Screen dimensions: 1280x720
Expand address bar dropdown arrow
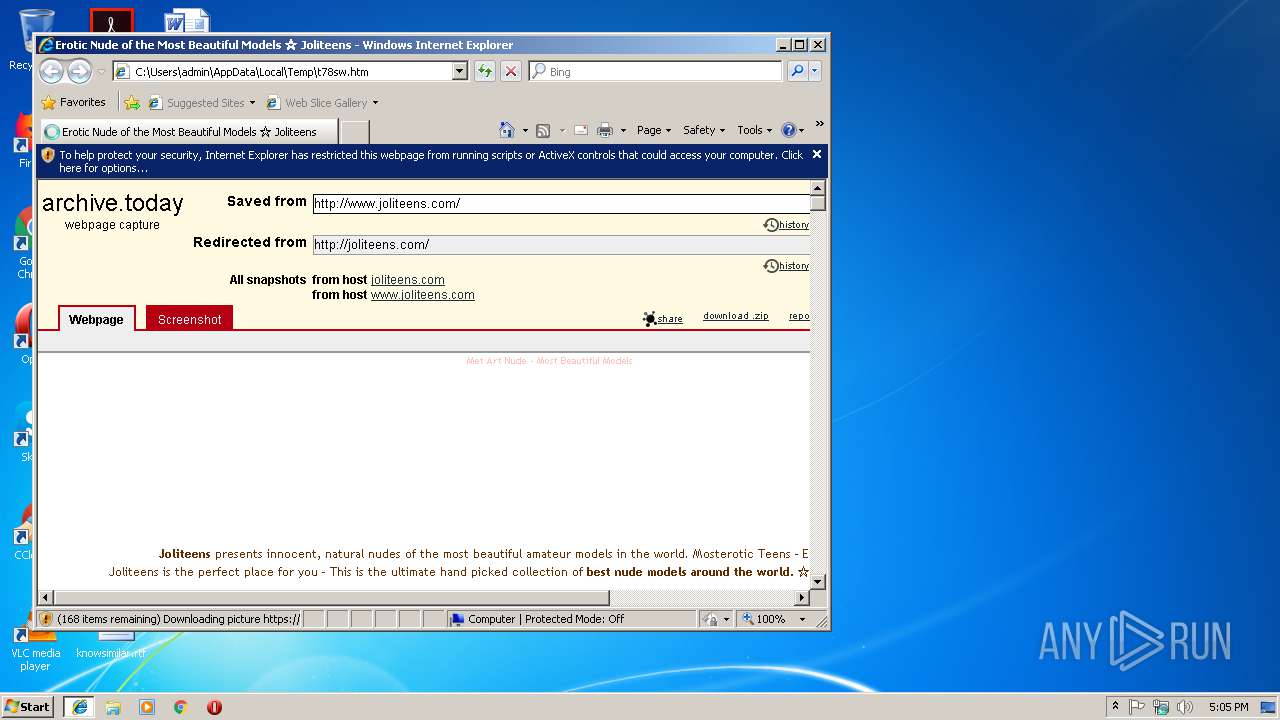click(x=460, y=71)
